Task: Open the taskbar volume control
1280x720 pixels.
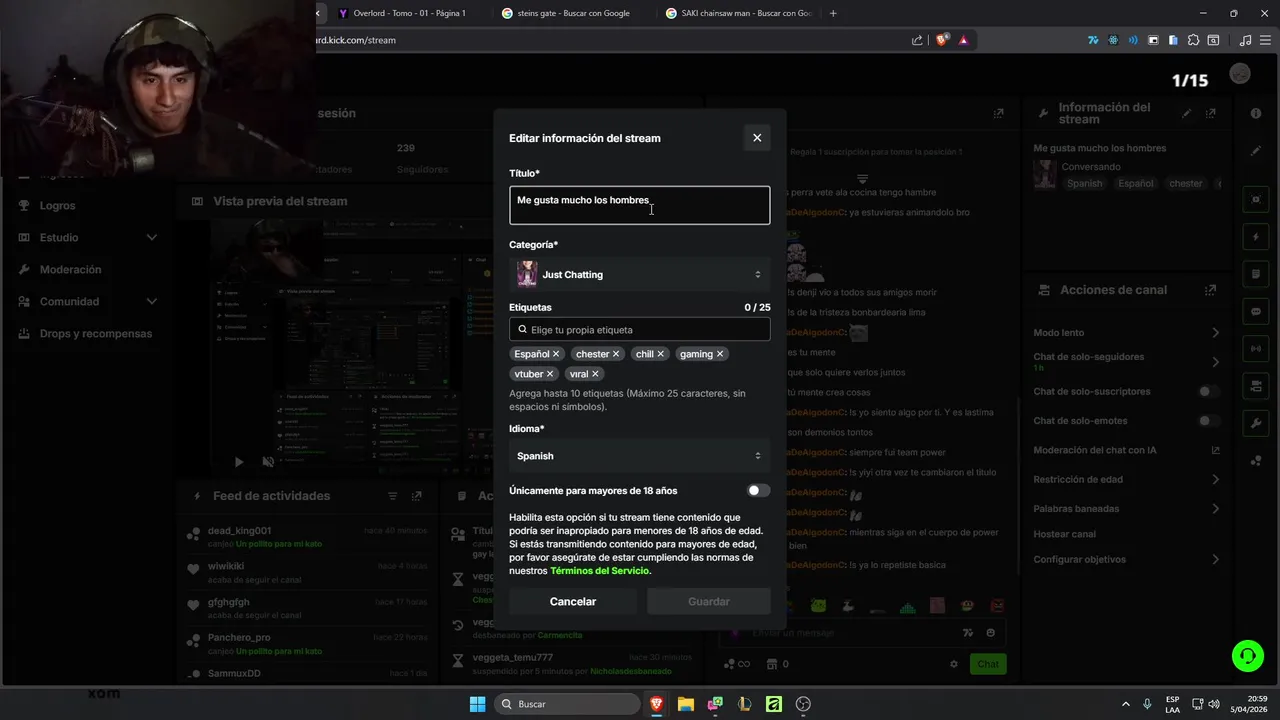Action: tap(1213, 704)
